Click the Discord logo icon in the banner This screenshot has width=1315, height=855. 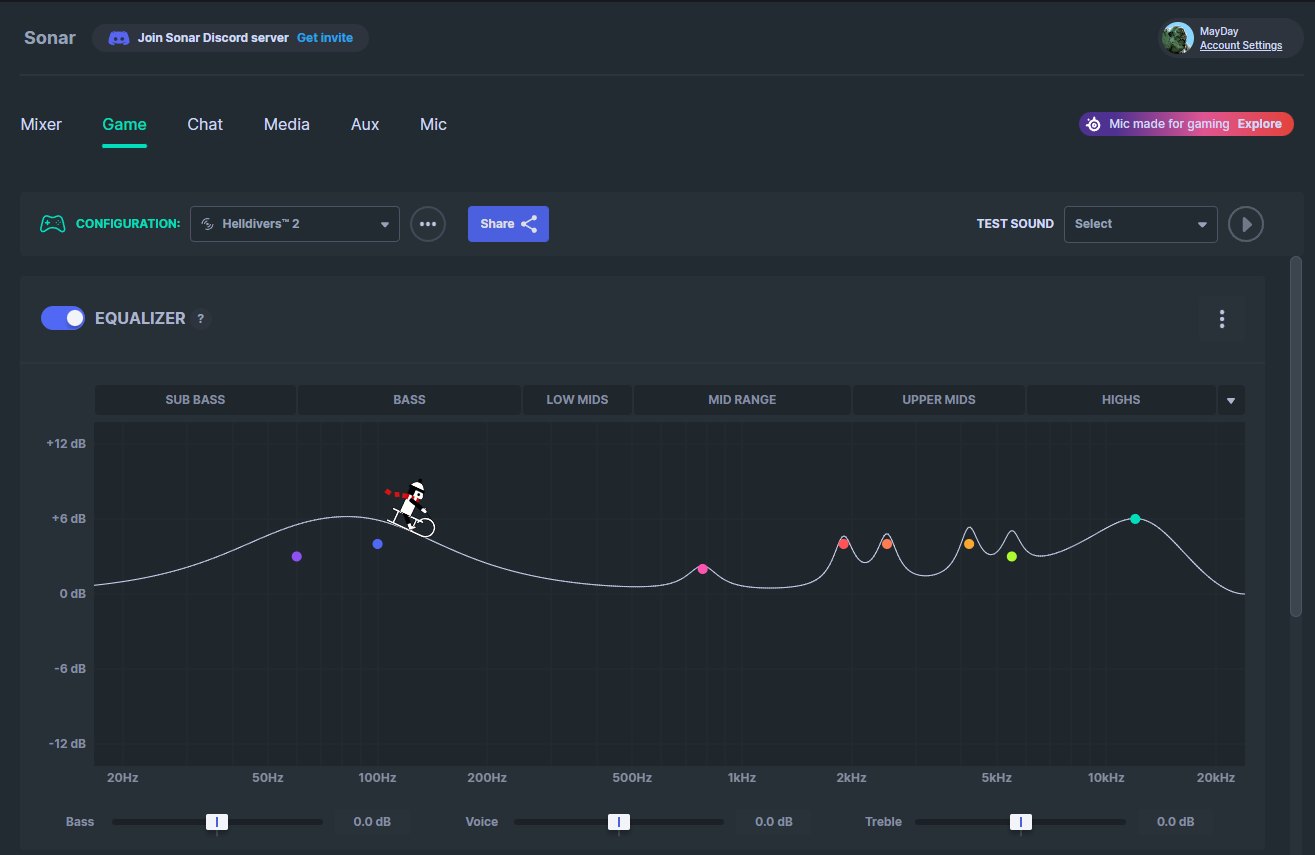[x=118, y=38]
